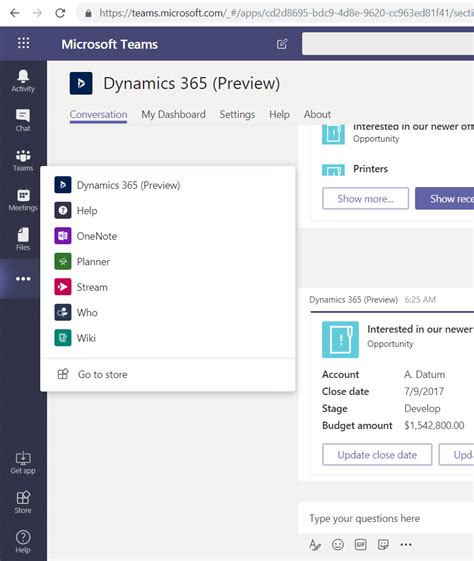Open the app launcher waffle icon
The width and height of the screenshot is (474, 561).
24,43
